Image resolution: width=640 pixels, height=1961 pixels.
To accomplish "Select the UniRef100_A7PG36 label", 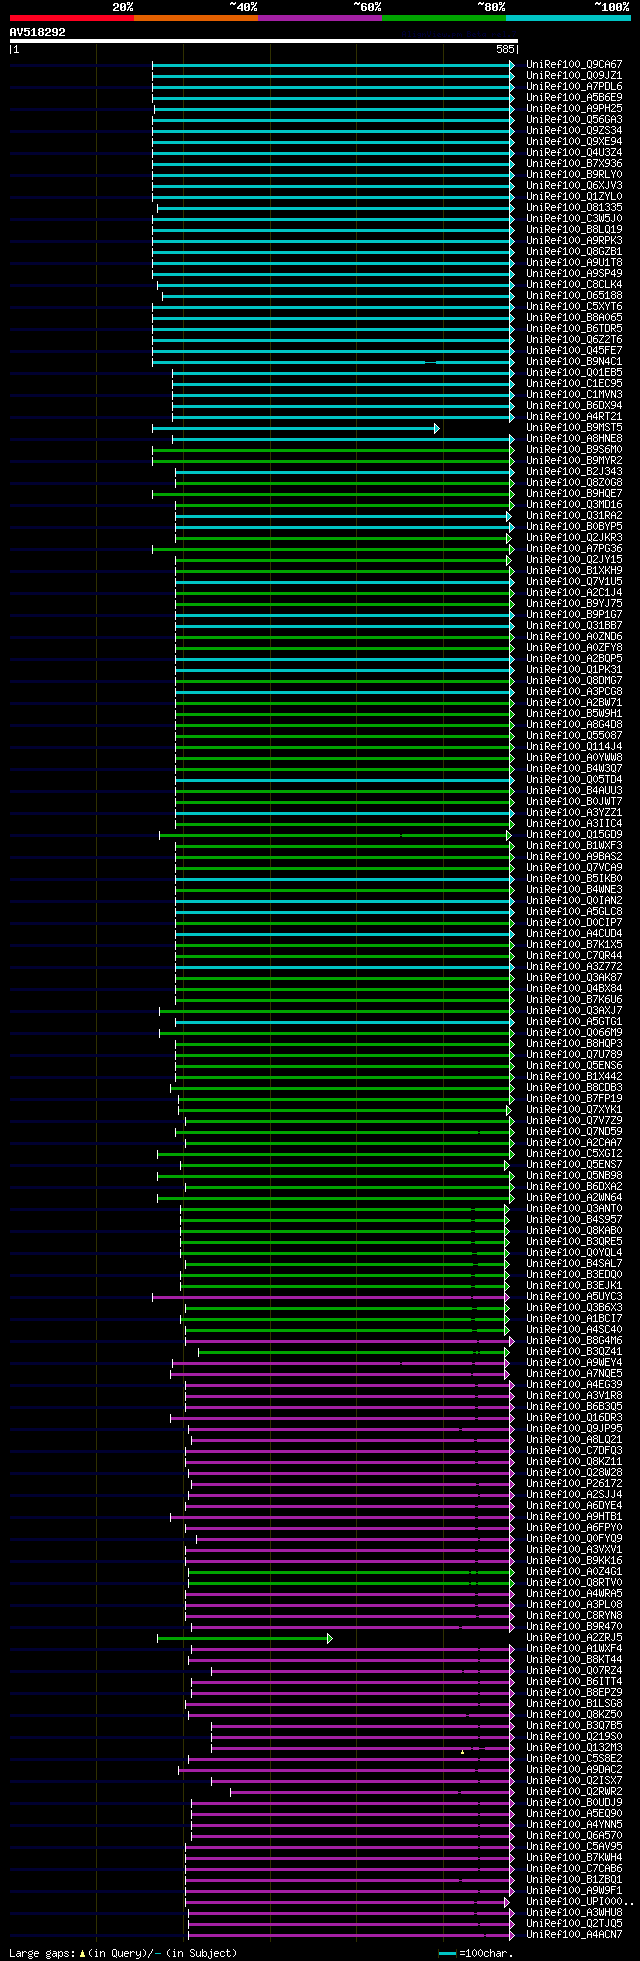I will 574,549.
